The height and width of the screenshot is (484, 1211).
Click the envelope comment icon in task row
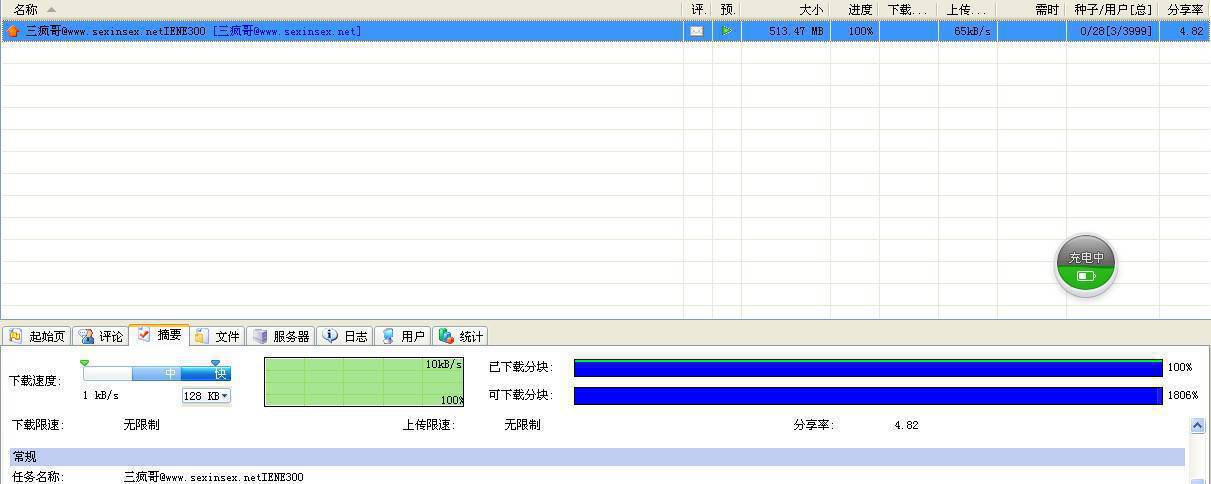696,31
